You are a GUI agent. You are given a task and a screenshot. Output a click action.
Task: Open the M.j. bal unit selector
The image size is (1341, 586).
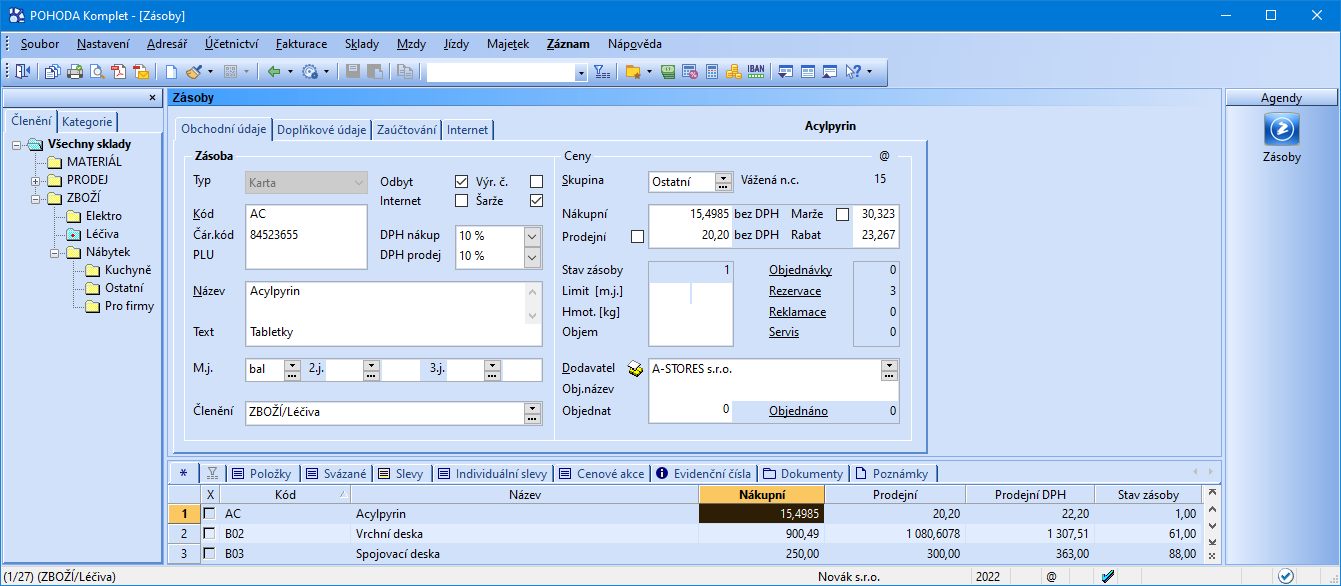292,370
